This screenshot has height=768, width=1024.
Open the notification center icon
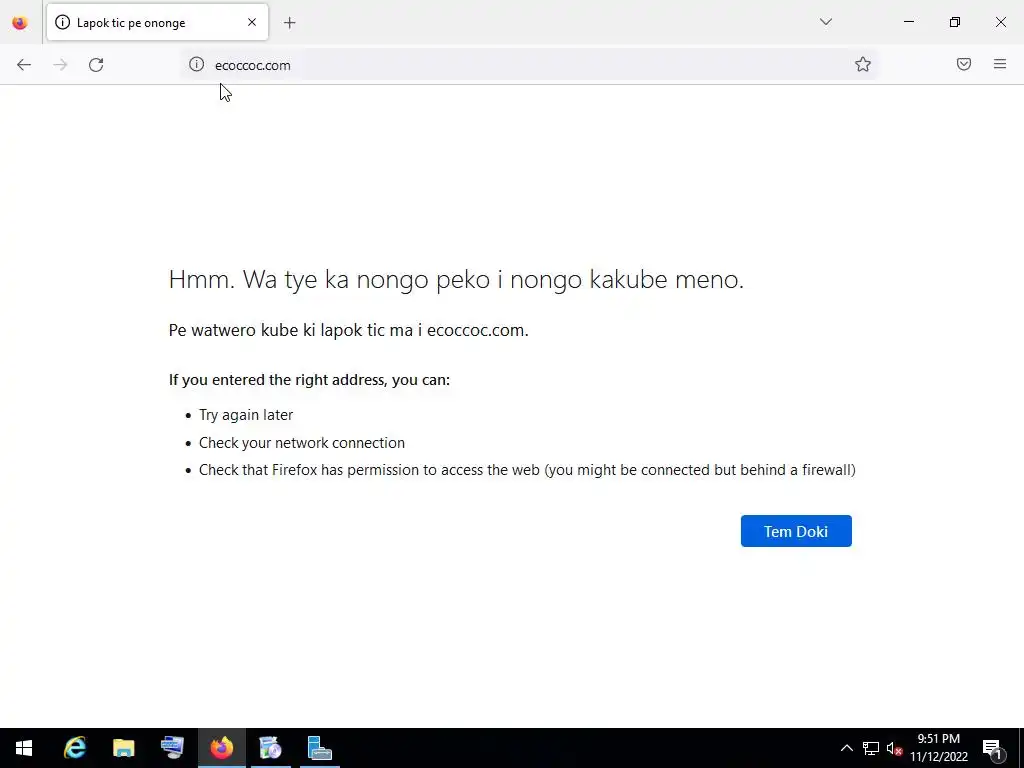click(x=992, y=748)
